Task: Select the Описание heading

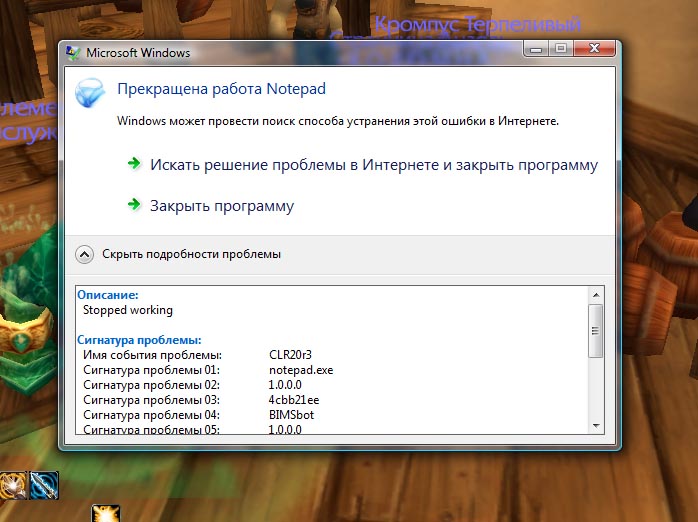Action: pos(108,295)
